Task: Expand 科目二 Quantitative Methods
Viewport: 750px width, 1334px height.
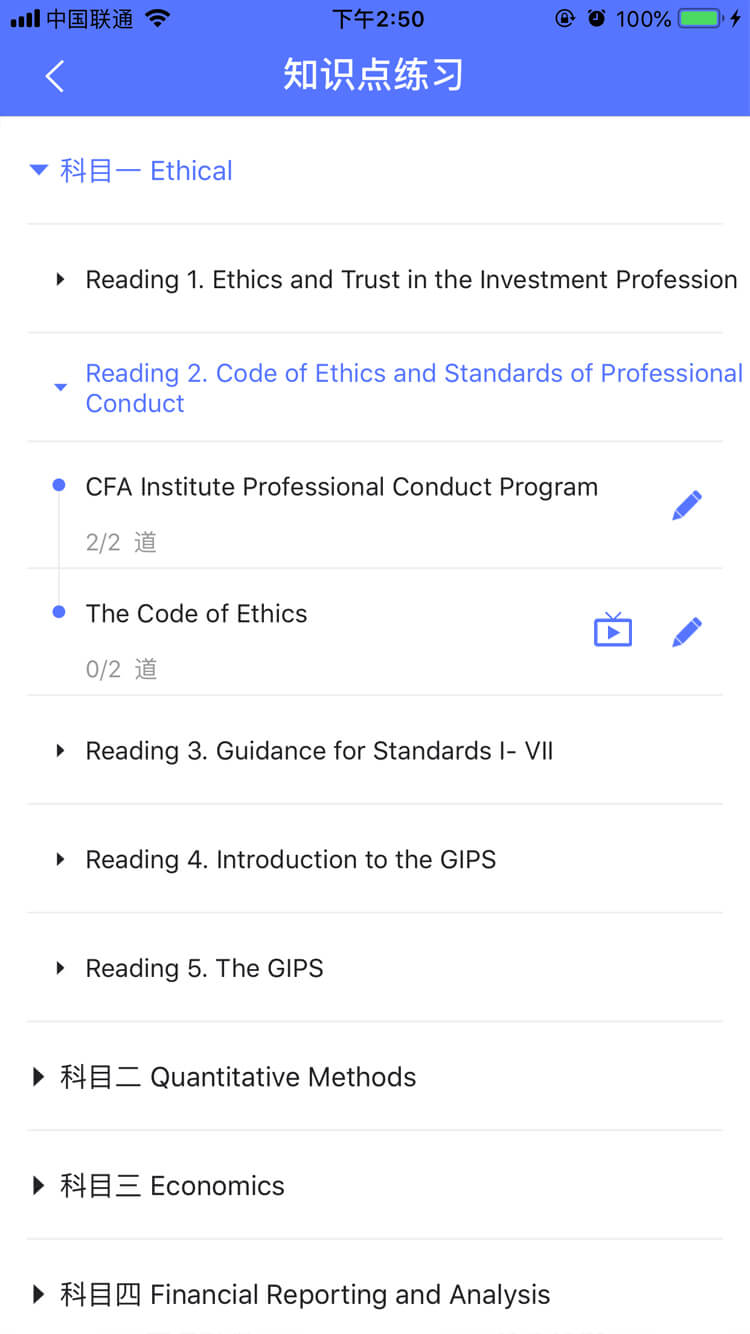Action: click(375, 1077)
